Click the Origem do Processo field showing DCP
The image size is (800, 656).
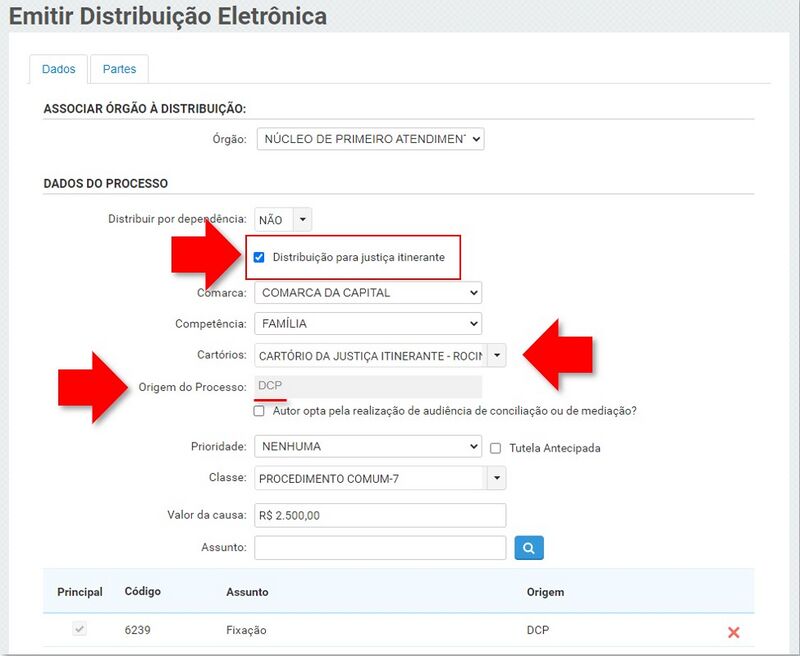(370, 383)
